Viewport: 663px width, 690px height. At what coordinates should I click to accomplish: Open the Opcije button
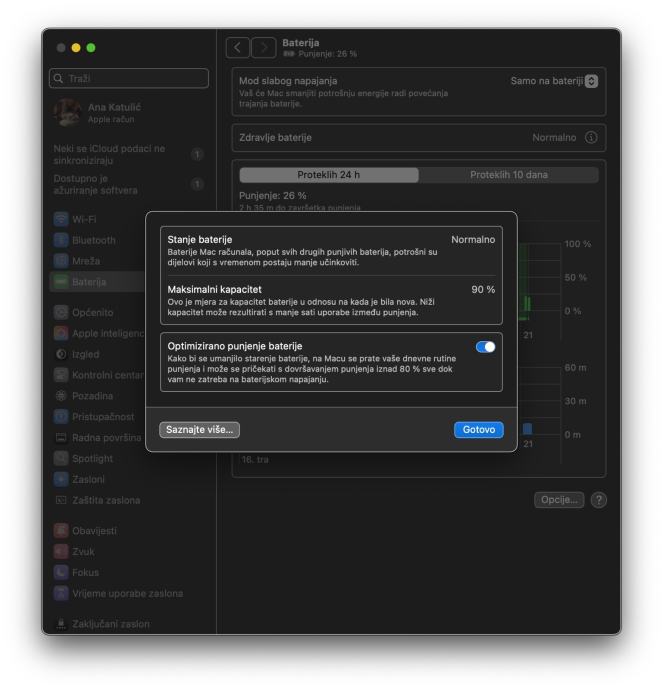(x=559, y=500)
